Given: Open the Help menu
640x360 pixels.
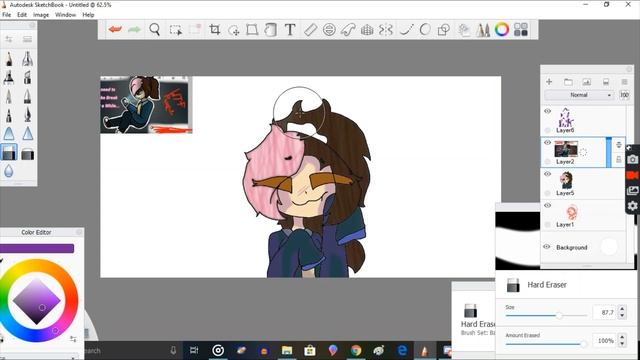Looking at the screenshot, I should (x=88, y=15).
